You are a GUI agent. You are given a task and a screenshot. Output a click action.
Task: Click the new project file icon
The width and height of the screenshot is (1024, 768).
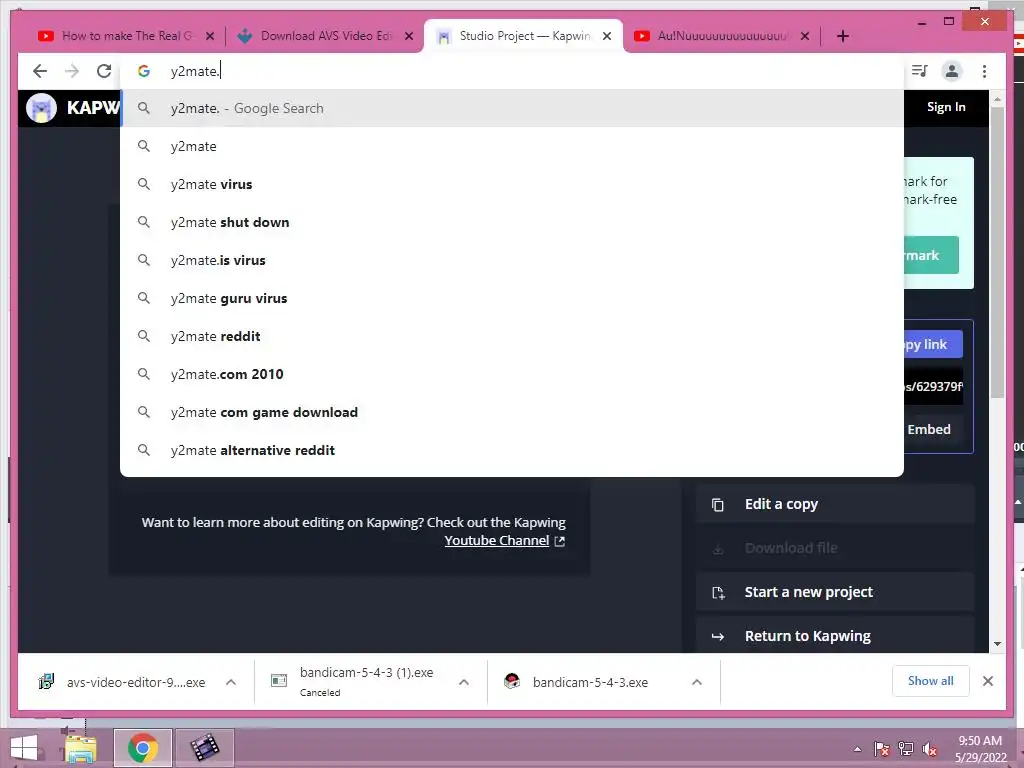coord(718,592)
